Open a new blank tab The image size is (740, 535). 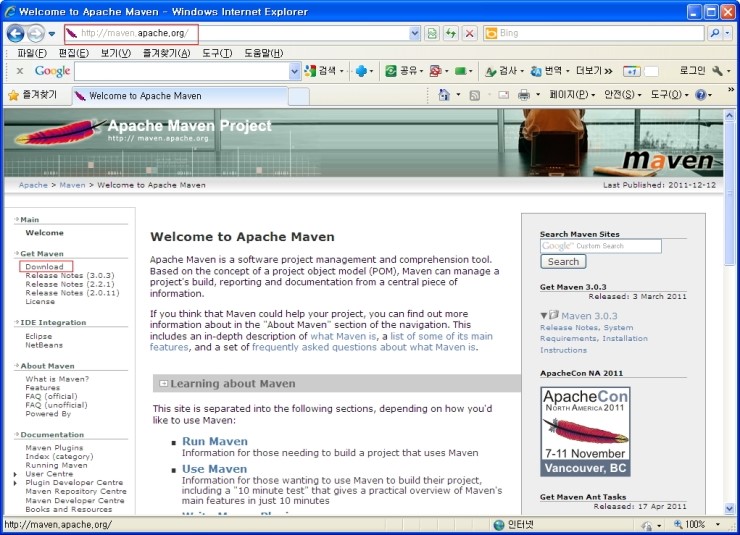pyautogui.click(x=299, y=96)
